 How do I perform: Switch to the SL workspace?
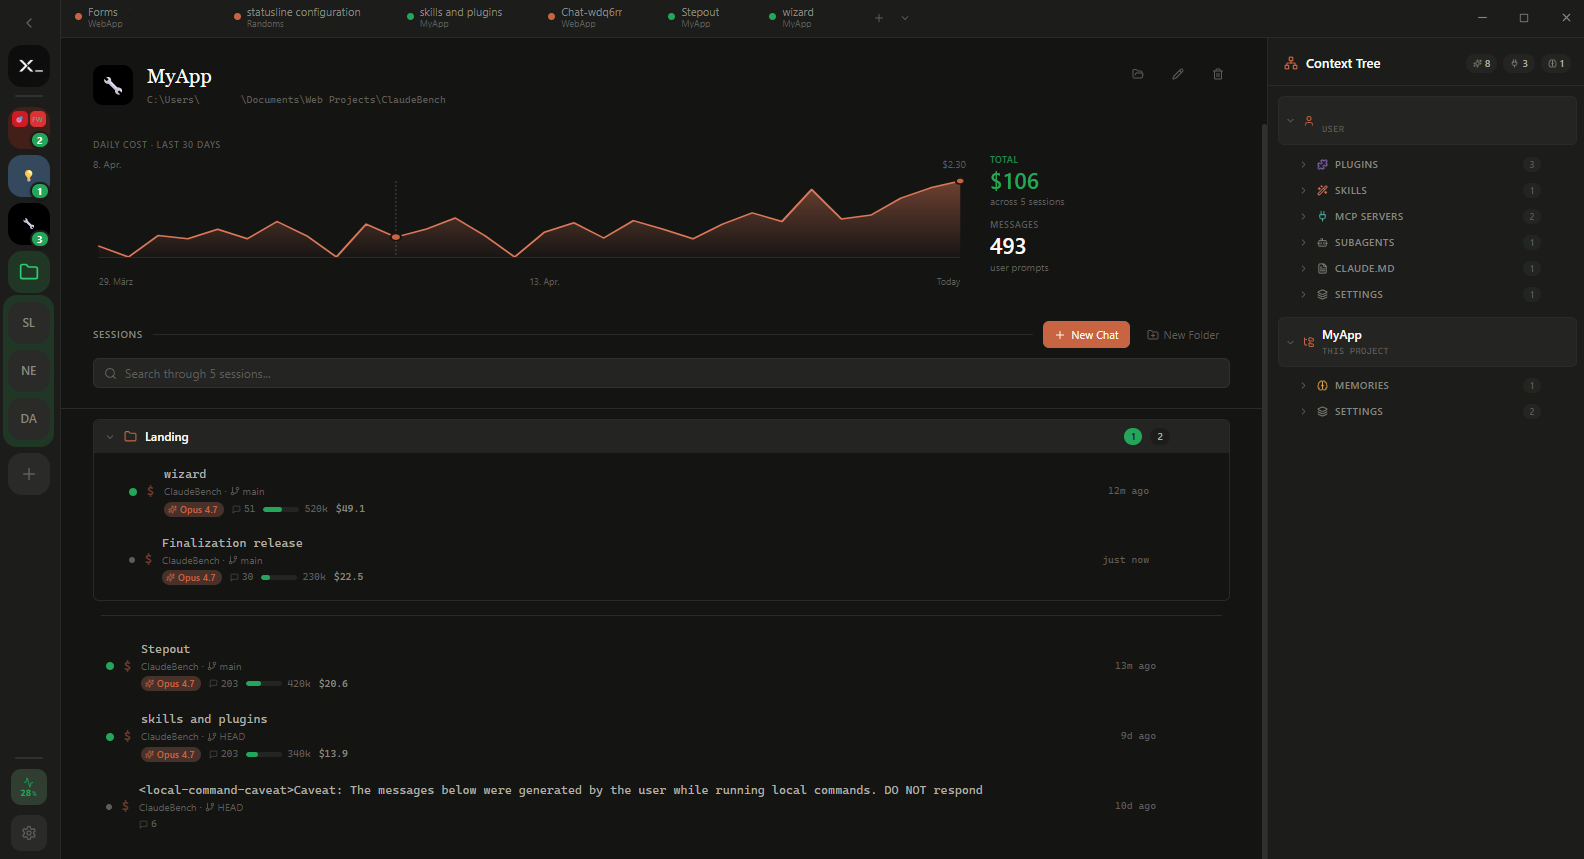tap(29, 323)
